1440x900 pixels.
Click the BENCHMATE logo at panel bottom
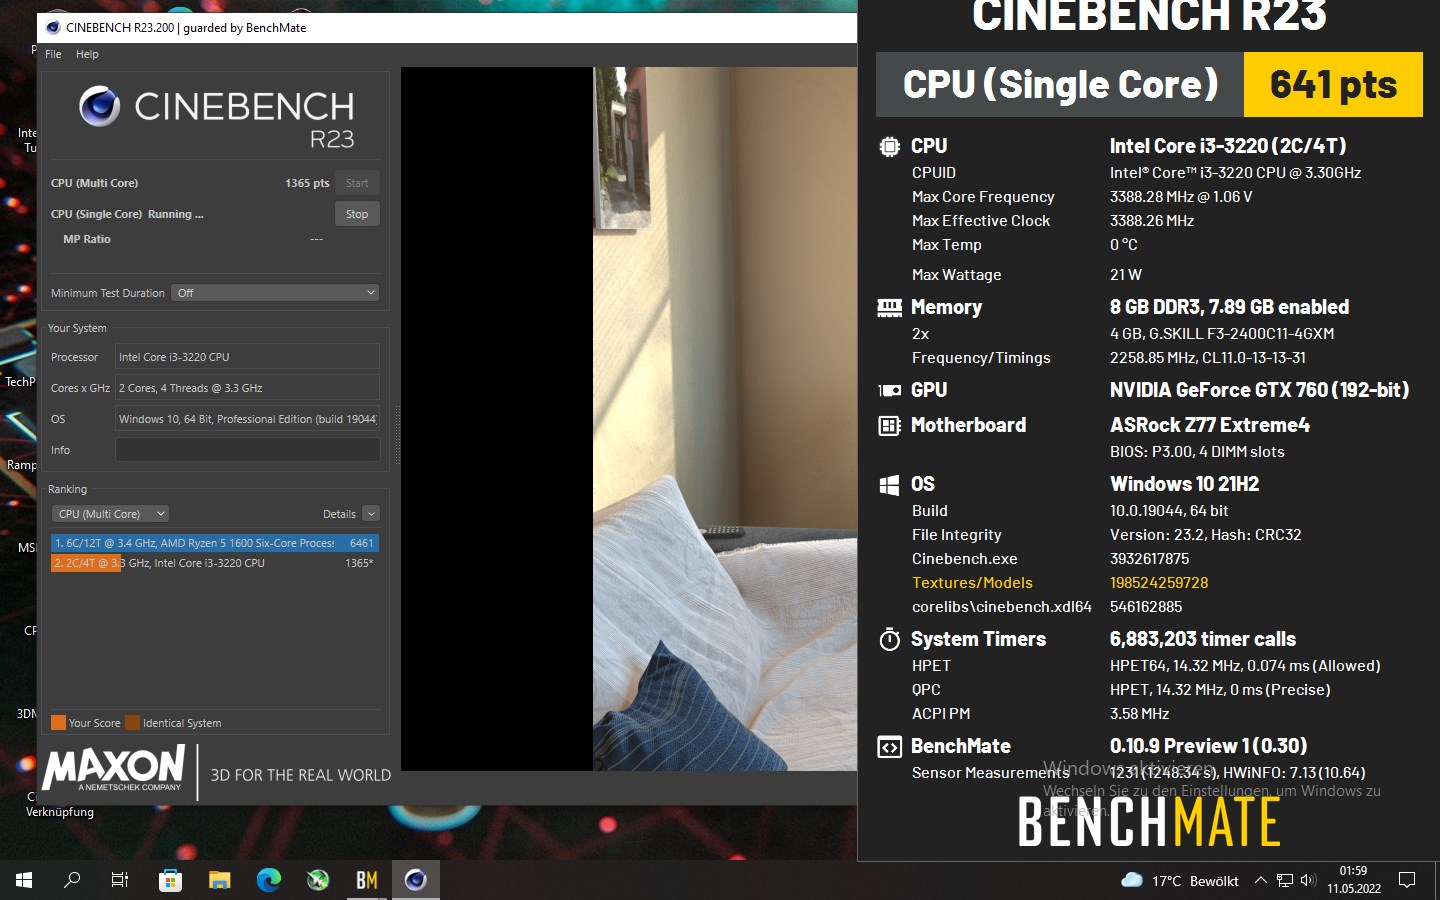(1149, 821)
